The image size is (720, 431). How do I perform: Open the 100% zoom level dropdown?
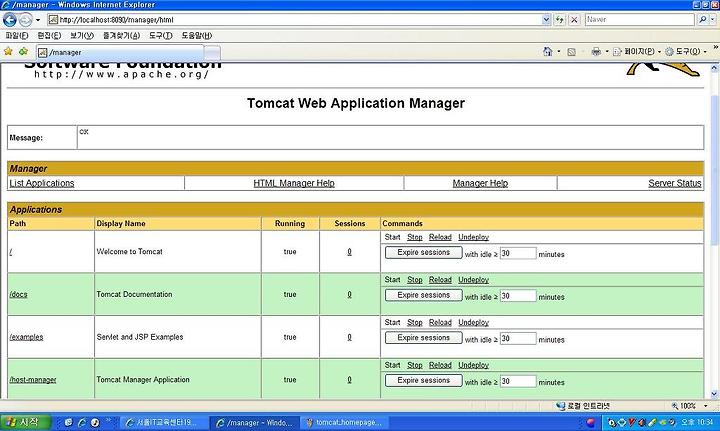tap(706, 406)
